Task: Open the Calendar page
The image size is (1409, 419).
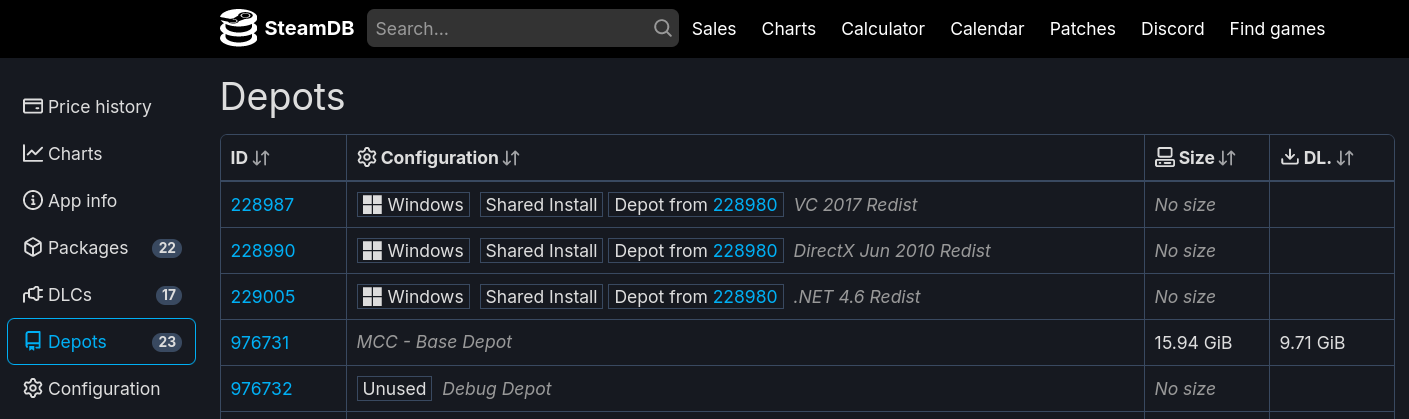Action: [987, 29]
